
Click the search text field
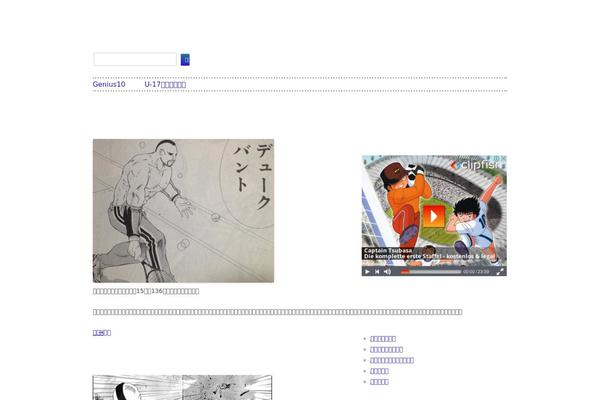[x=135, y=59]
